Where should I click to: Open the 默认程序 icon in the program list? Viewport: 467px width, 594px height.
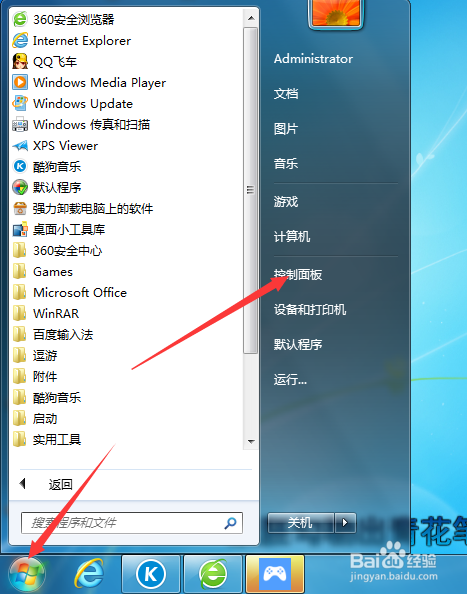(x=20, y=187)
